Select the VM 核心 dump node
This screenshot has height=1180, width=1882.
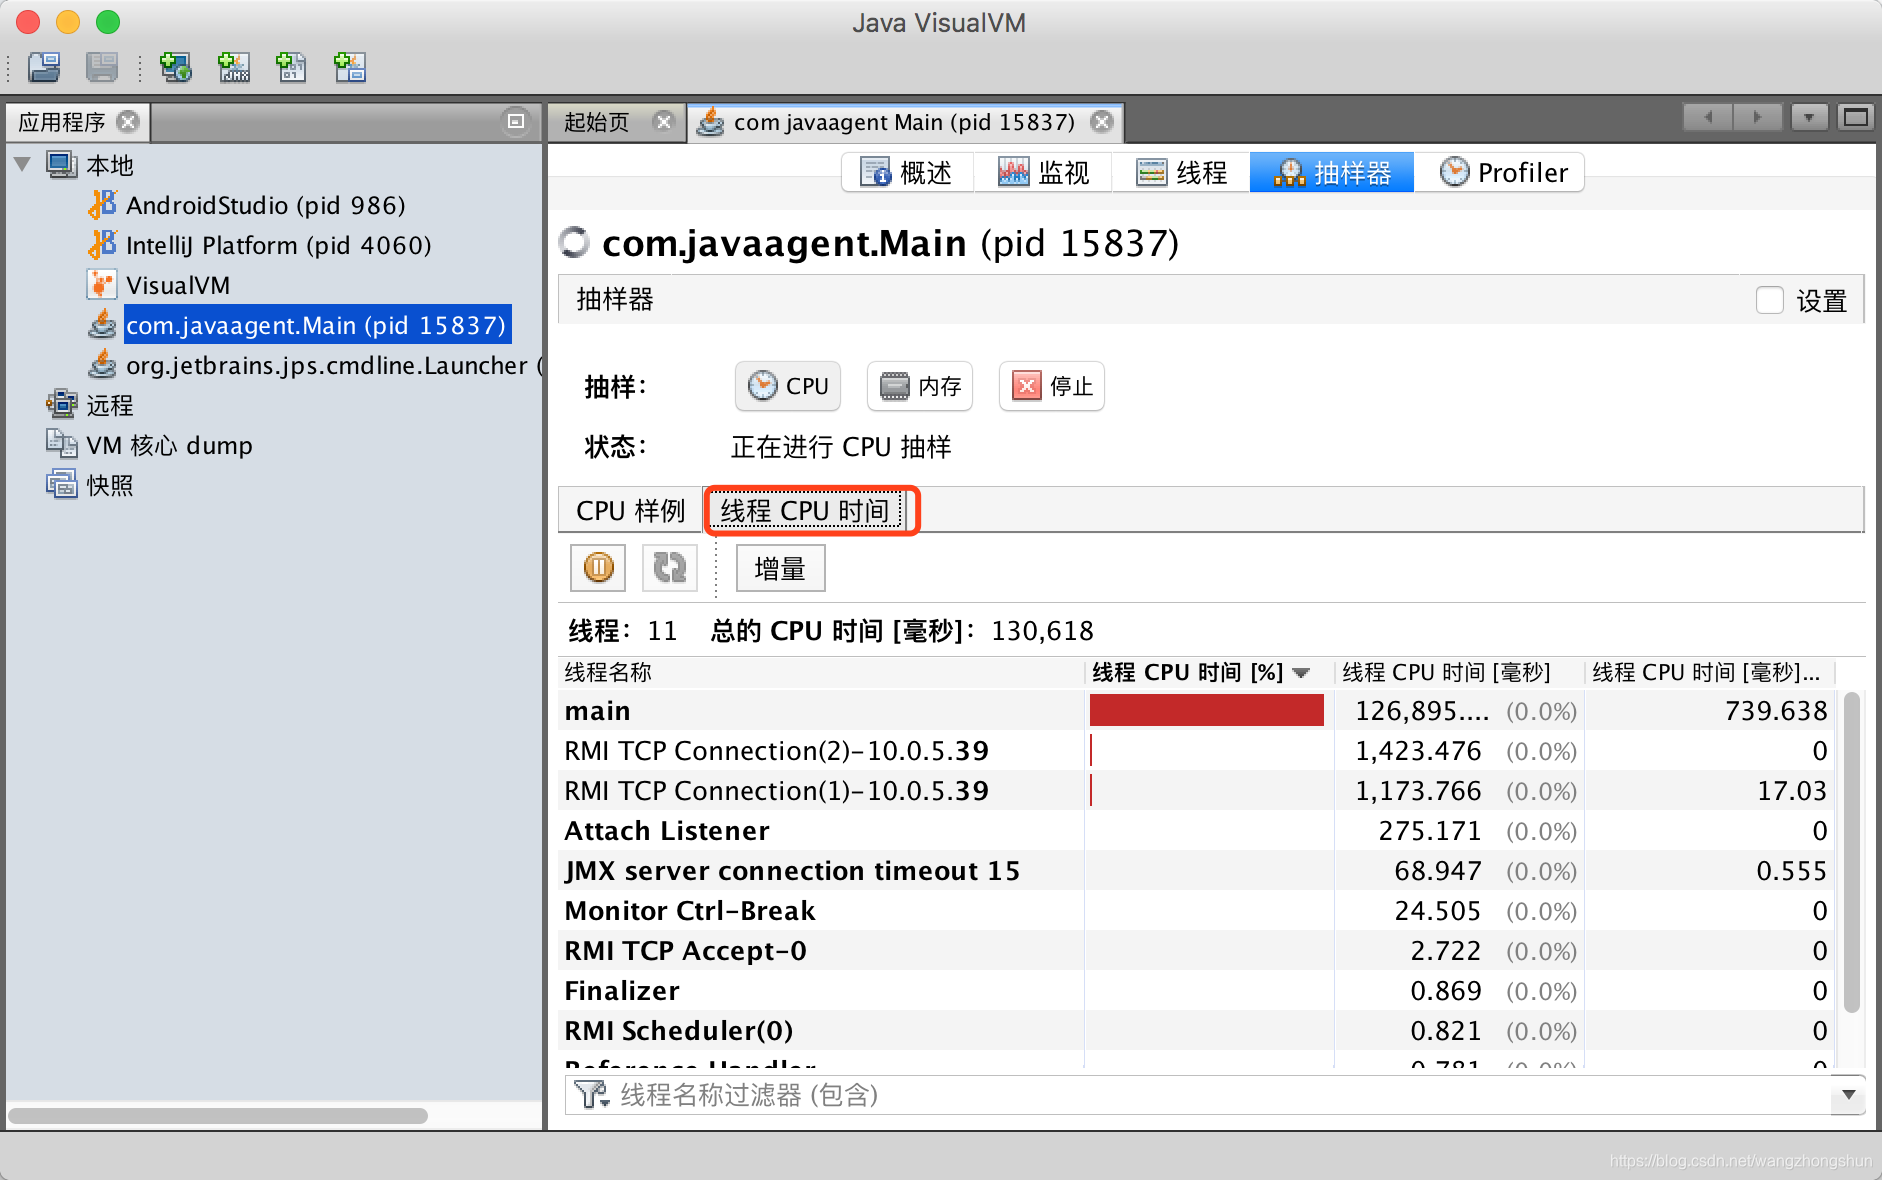(169, 445)
